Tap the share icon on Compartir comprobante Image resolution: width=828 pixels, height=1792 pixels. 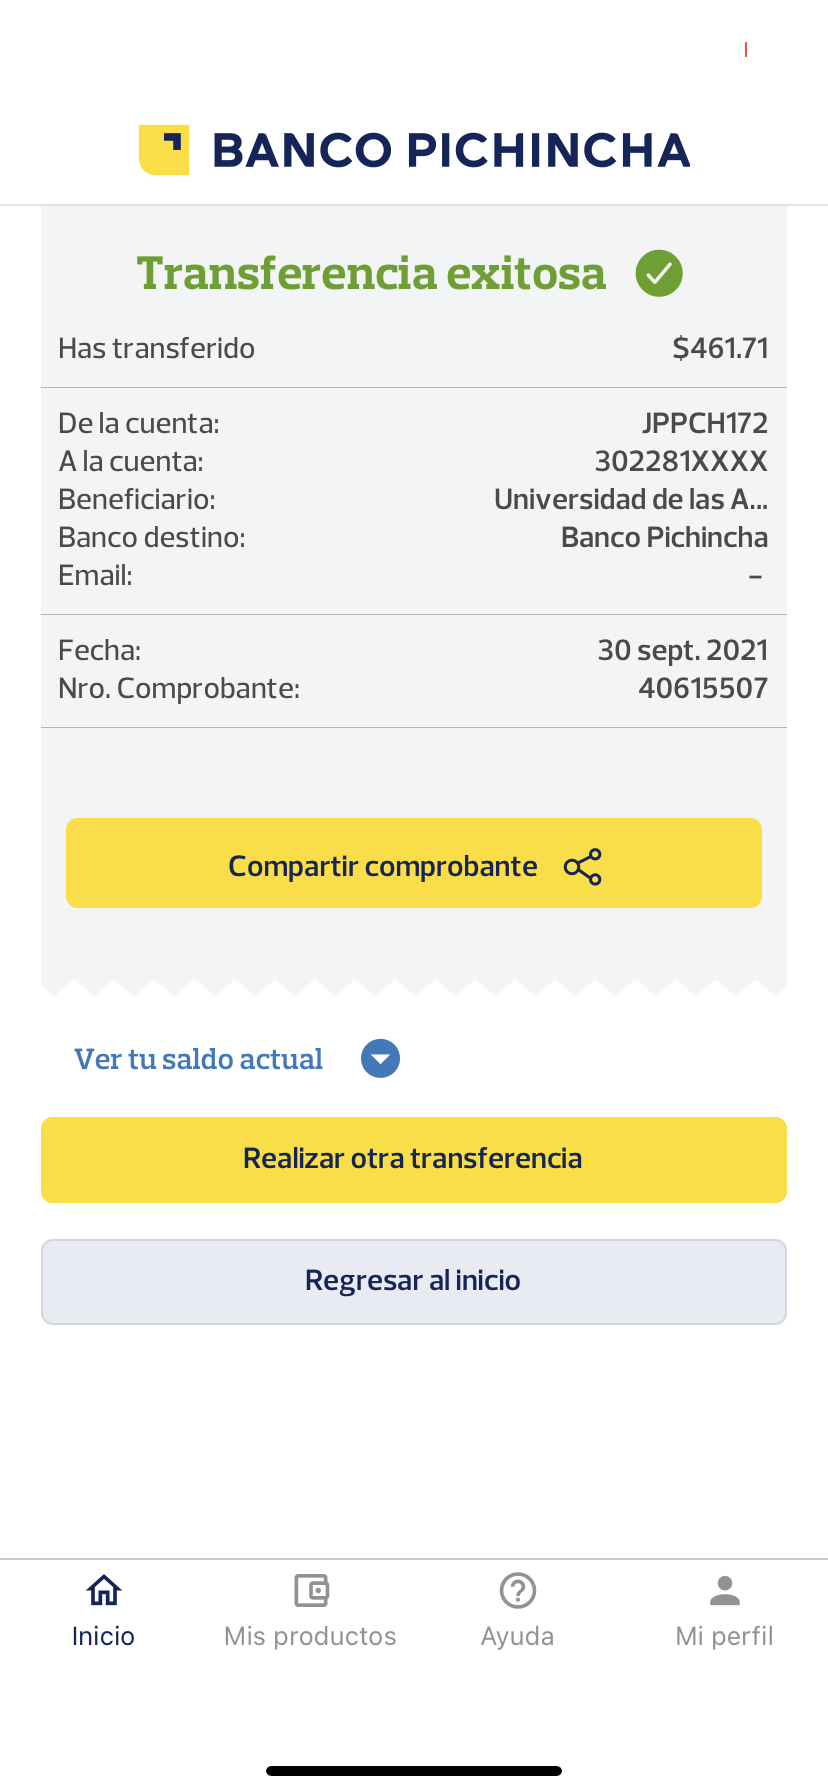583,867
